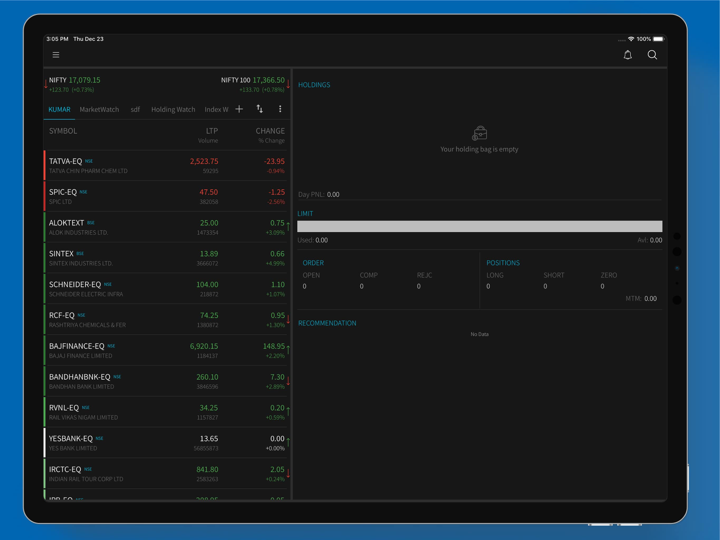Viewport: 720px width, 540px height.
Task: Sort watchlist by the LTP column header
Action: coord(211,131)
